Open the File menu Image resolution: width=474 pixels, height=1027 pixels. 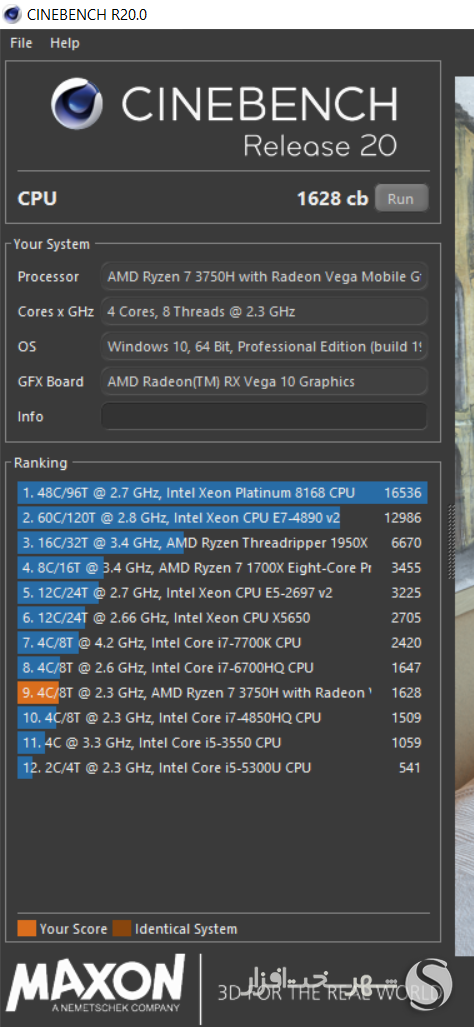[21, 43]
